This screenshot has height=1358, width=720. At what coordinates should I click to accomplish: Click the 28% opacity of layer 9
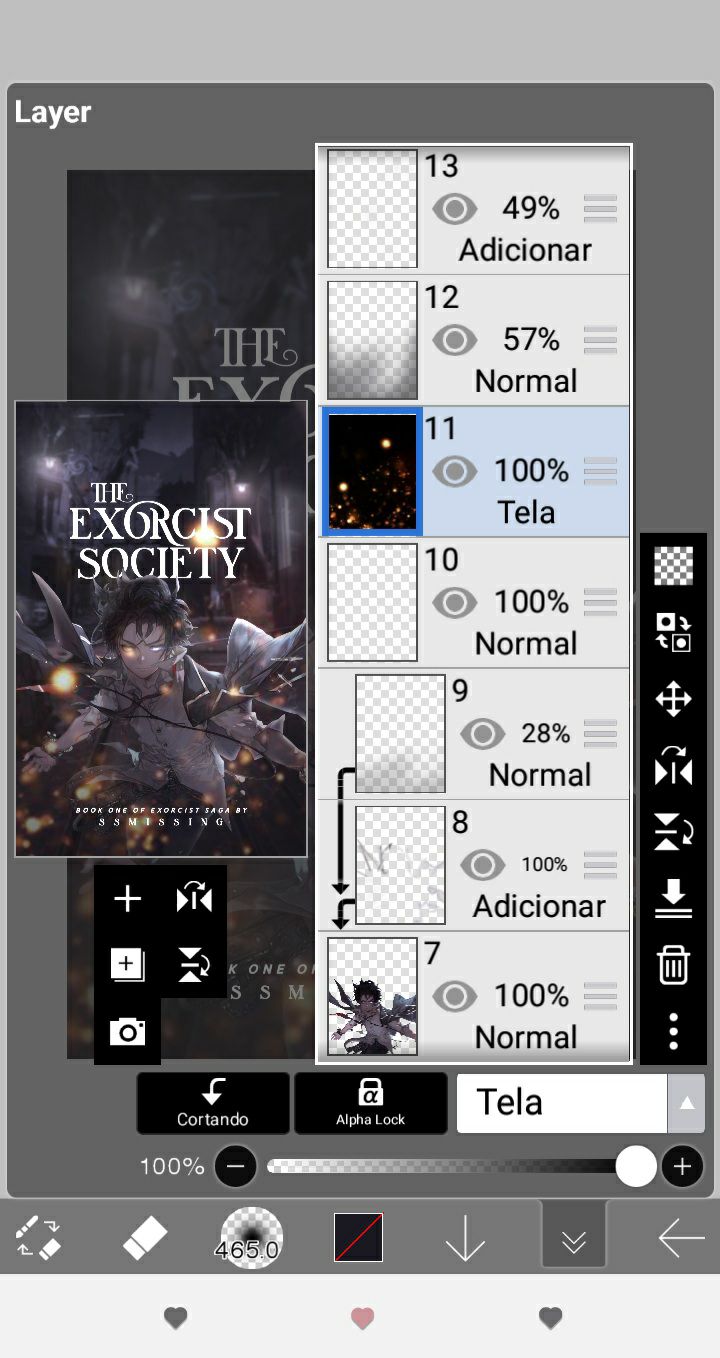[545, 733]
